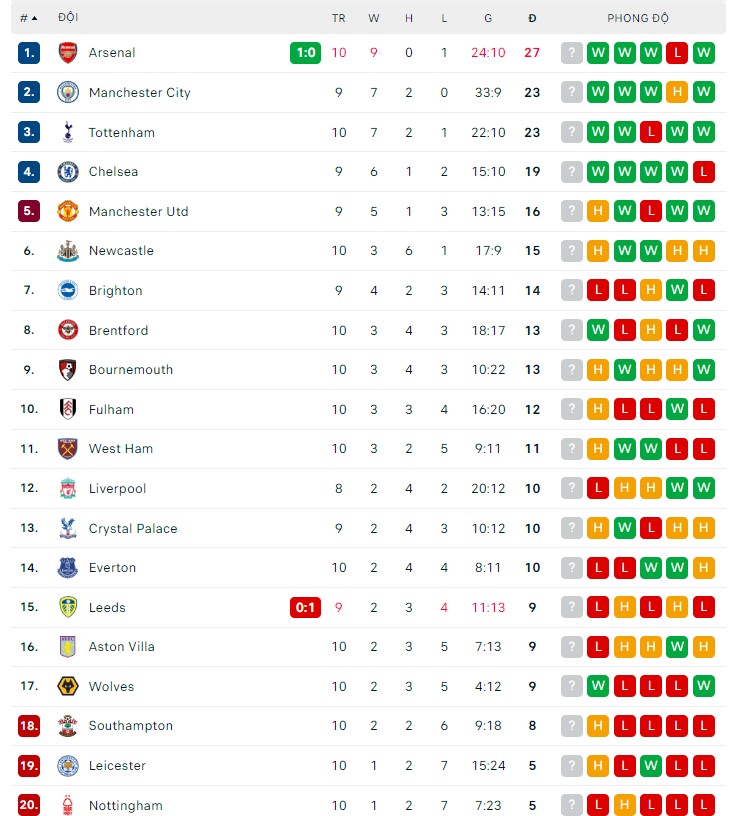Click the Liverpool club crest icon
The height and width of the screenshot is (816, 729).
tap(67, 489)
